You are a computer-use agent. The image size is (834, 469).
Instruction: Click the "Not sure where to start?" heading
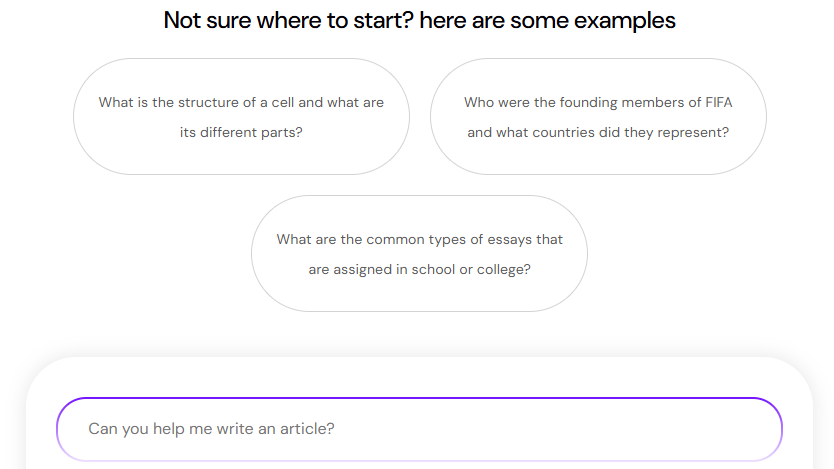(x=289, y=20)
